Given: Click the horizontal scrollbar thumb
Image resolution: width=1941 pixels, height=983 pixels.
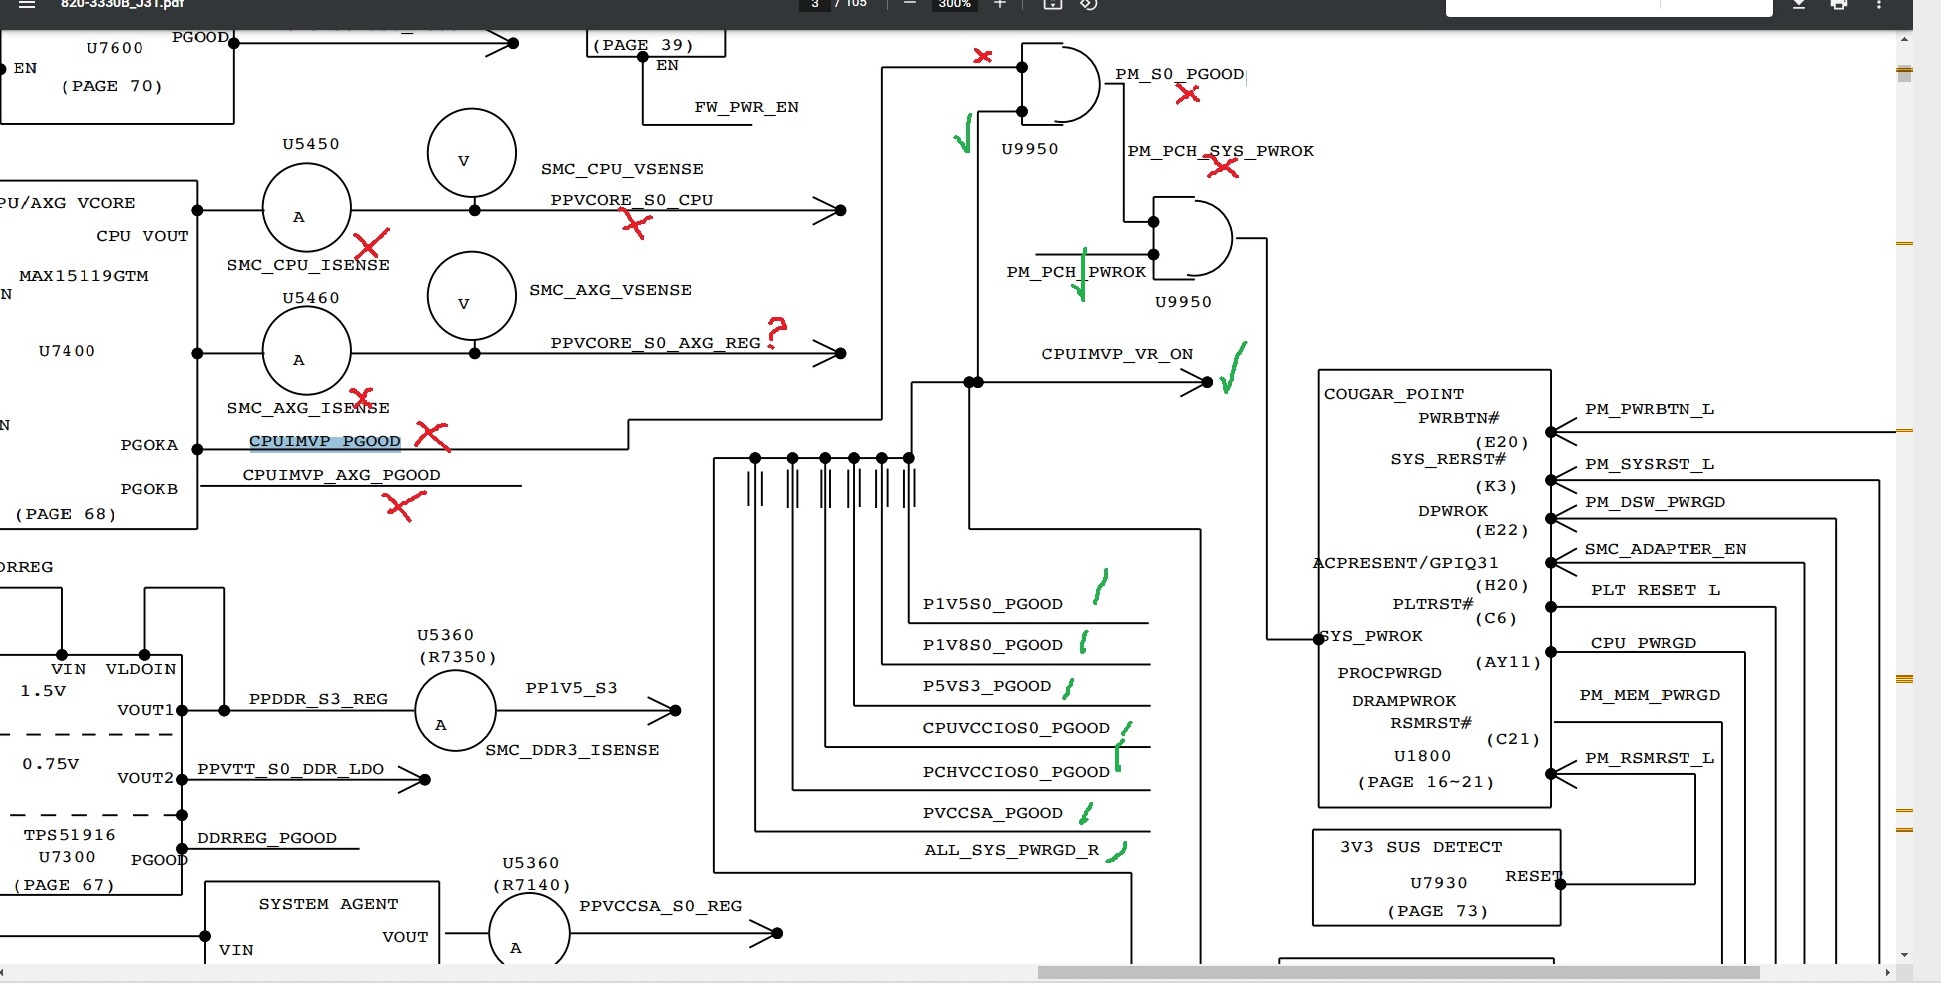Looking at the screenshot, I should click(1398, 972).
